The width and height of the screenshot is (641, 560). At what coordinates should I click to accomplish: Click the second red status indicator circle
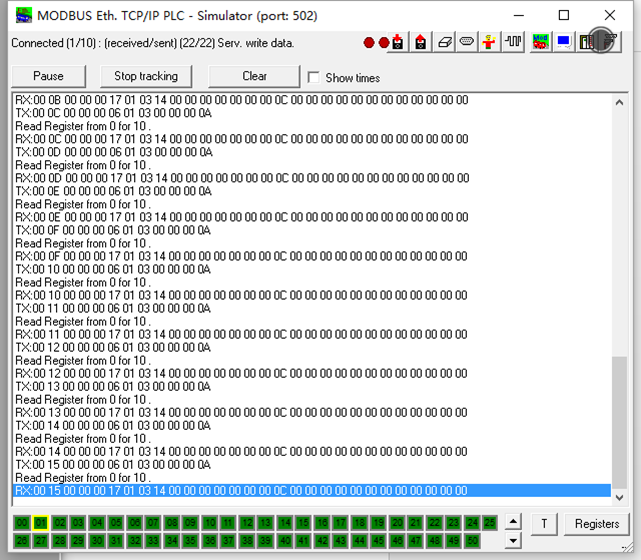click(384, 43)
